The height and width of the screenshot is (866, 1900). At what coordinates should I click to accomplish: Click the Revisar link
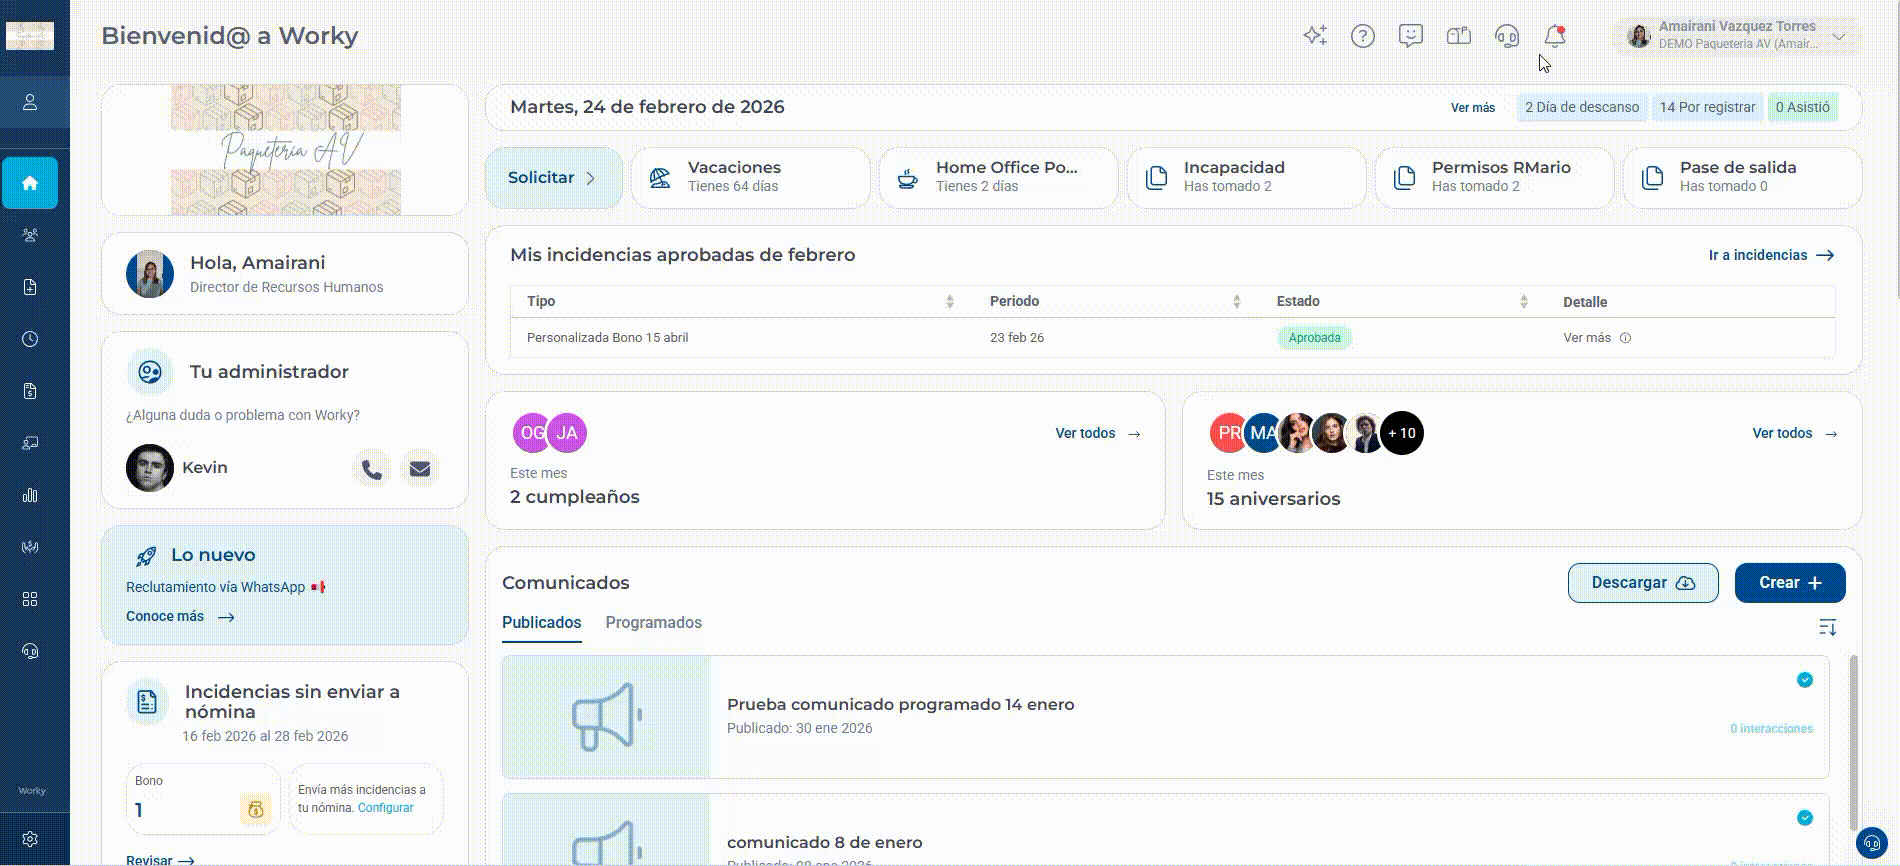coord(160,860)
